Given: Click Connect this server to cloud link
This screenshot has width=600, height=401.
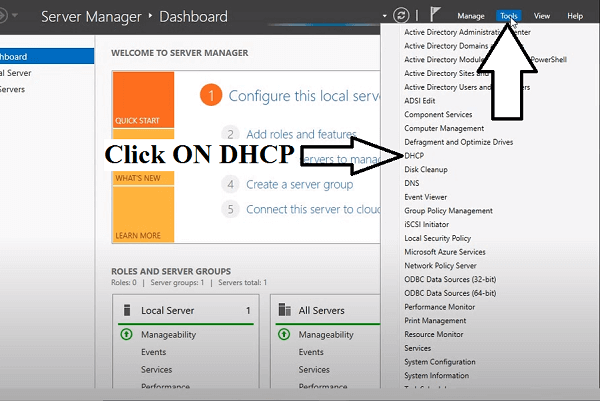Looking at the screenshot, I should (x=313, y=209).
